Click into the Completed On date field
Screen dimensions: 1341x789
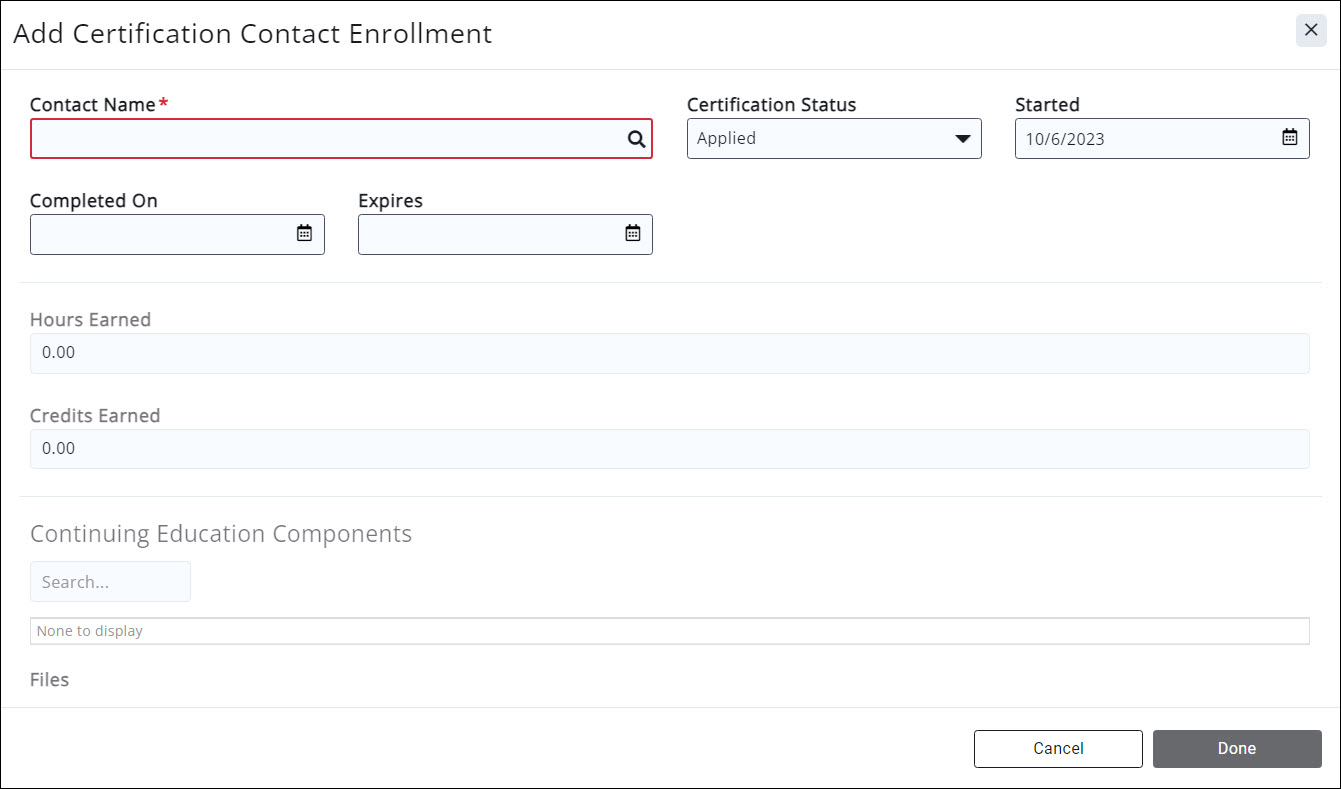pyautogui.click(x=160, y=234)
